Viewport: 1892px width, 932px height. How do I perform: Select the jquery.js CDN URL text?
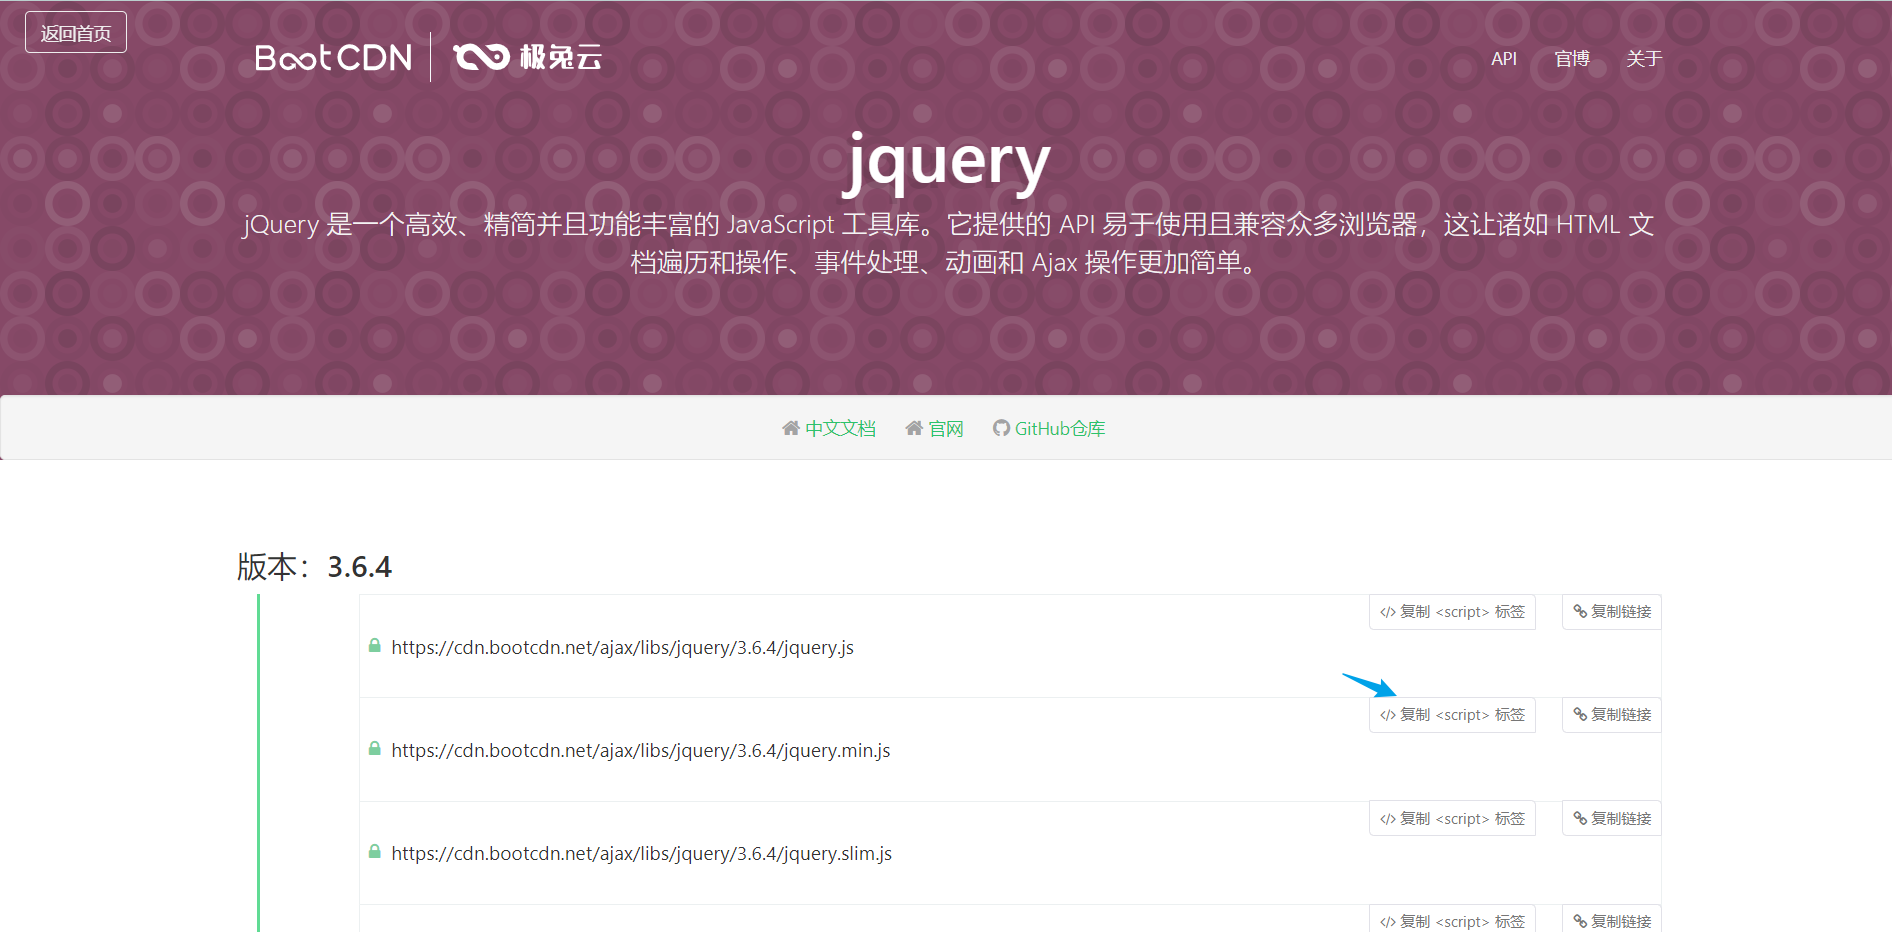(x=622, y=647)
